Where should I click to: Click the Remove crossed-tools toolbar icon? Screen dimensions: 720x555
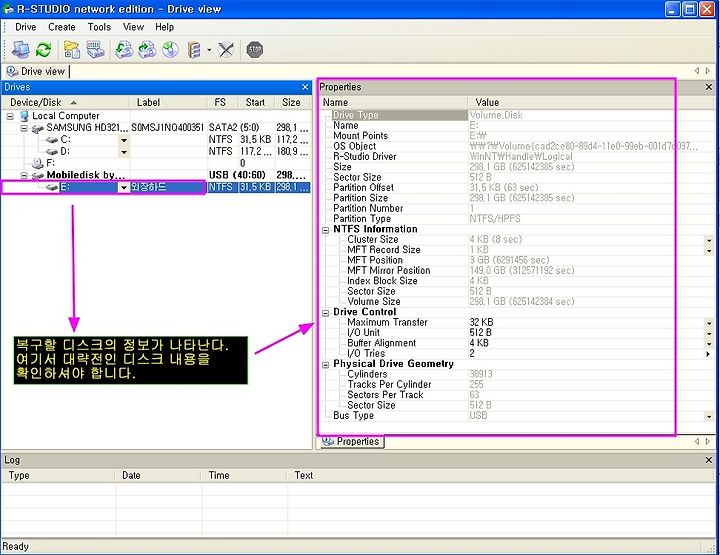[x=225, y=50]
